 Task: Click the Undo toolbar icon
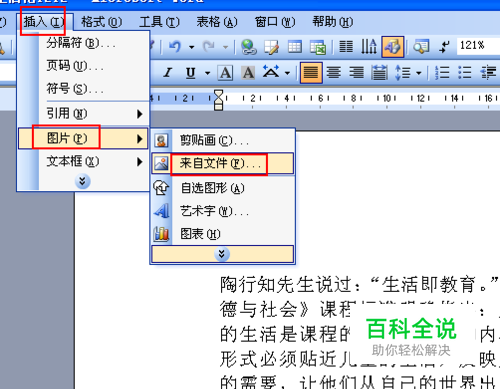tap(175, 47)
